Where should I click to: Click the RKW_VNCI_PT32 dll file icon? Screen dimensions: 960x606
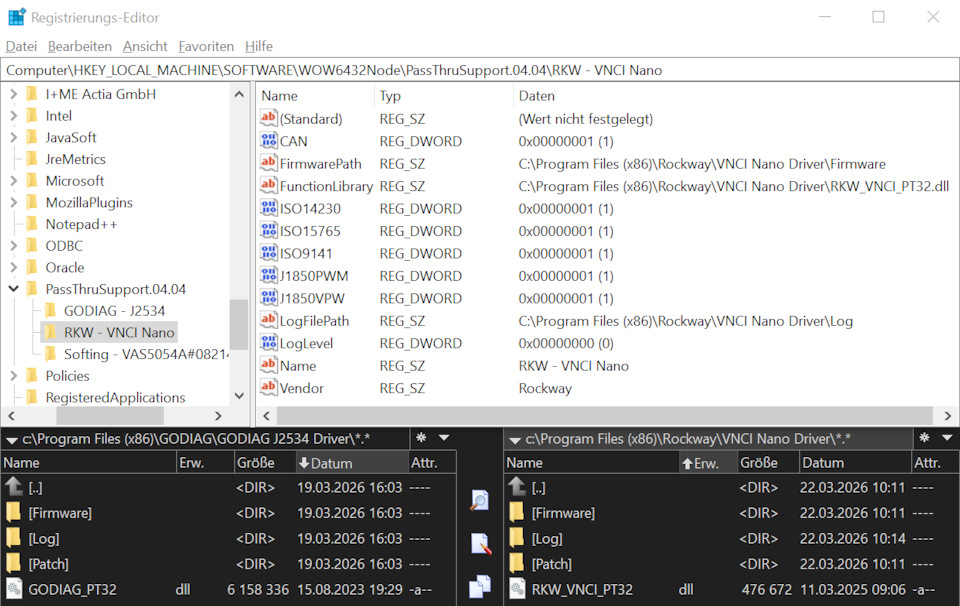pyautogui.click(x=517, y=589)
